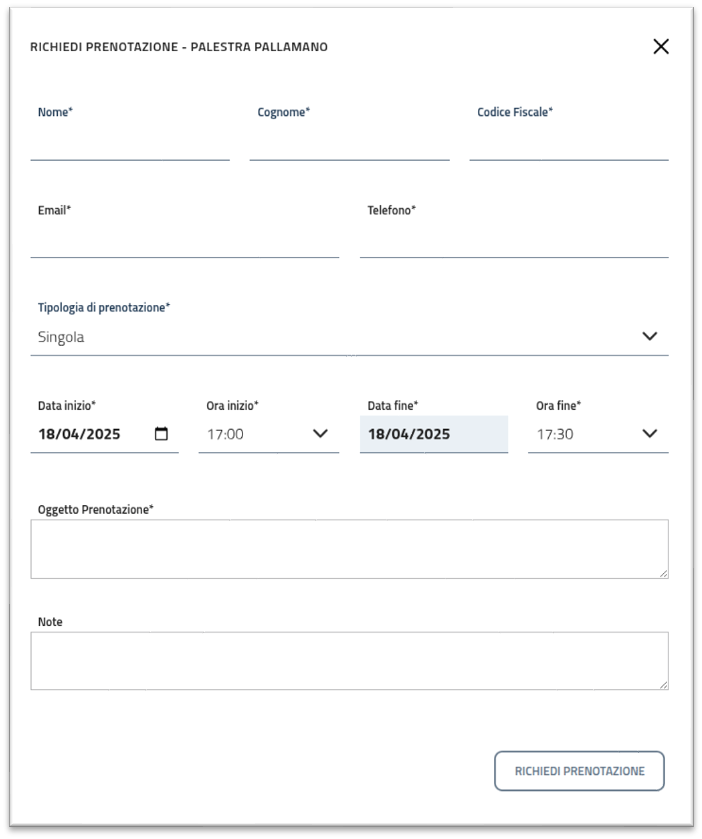Select the day segment in Data inizio

pos(47,434)
